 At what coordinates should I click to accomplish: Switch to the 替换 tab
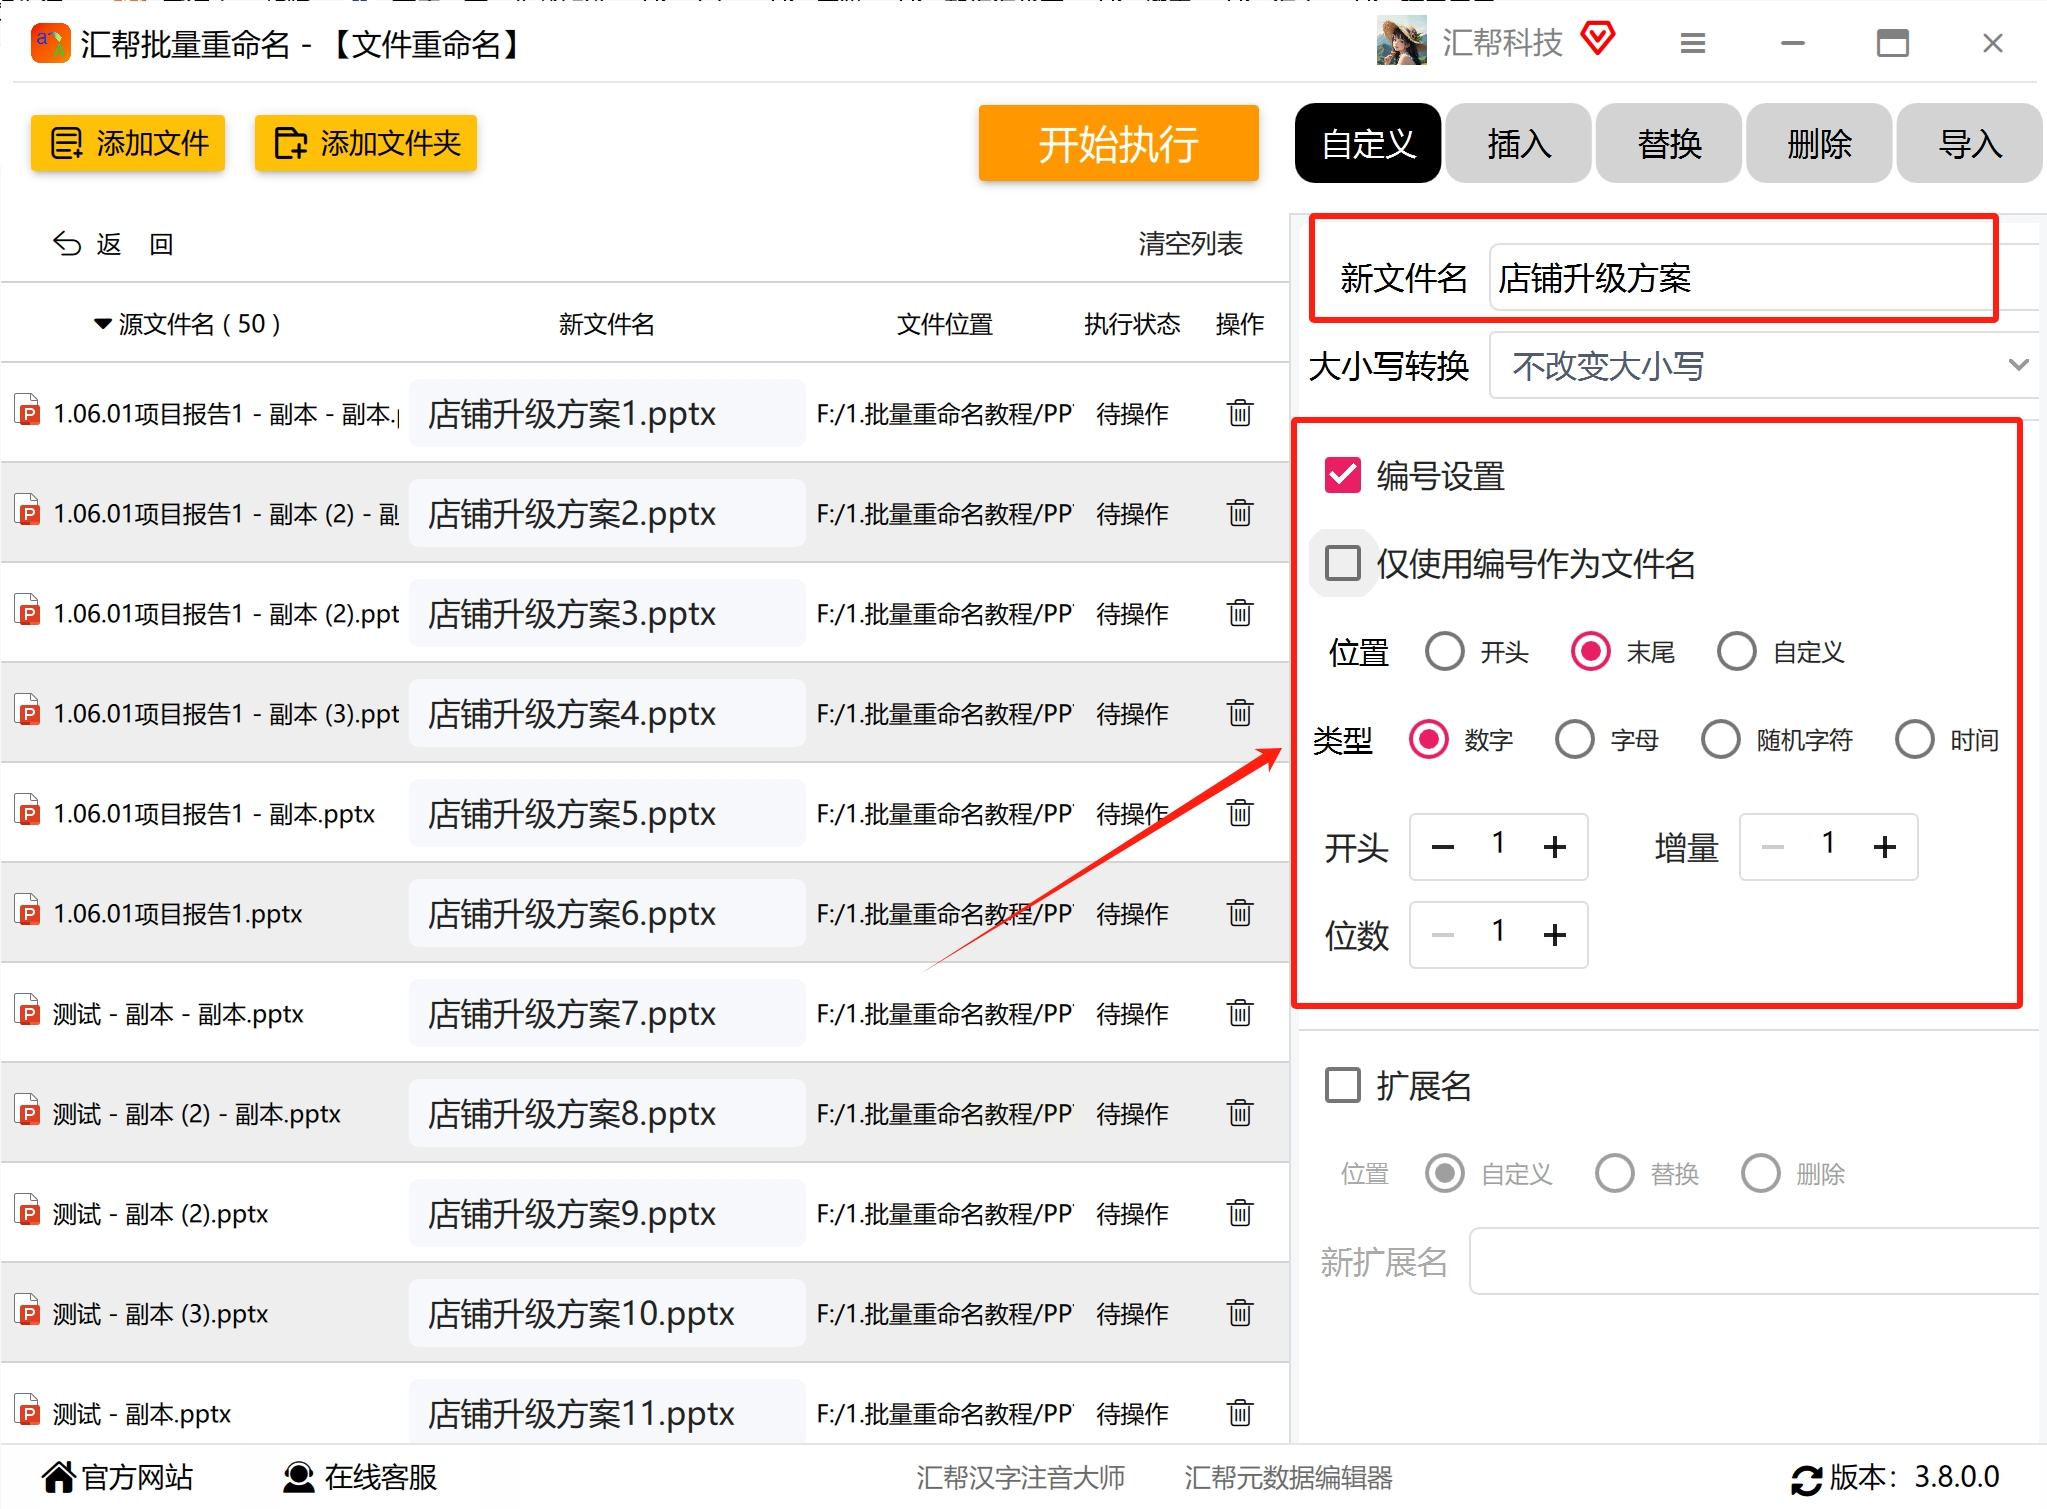pyautogui.click(x=1668, y=144)
